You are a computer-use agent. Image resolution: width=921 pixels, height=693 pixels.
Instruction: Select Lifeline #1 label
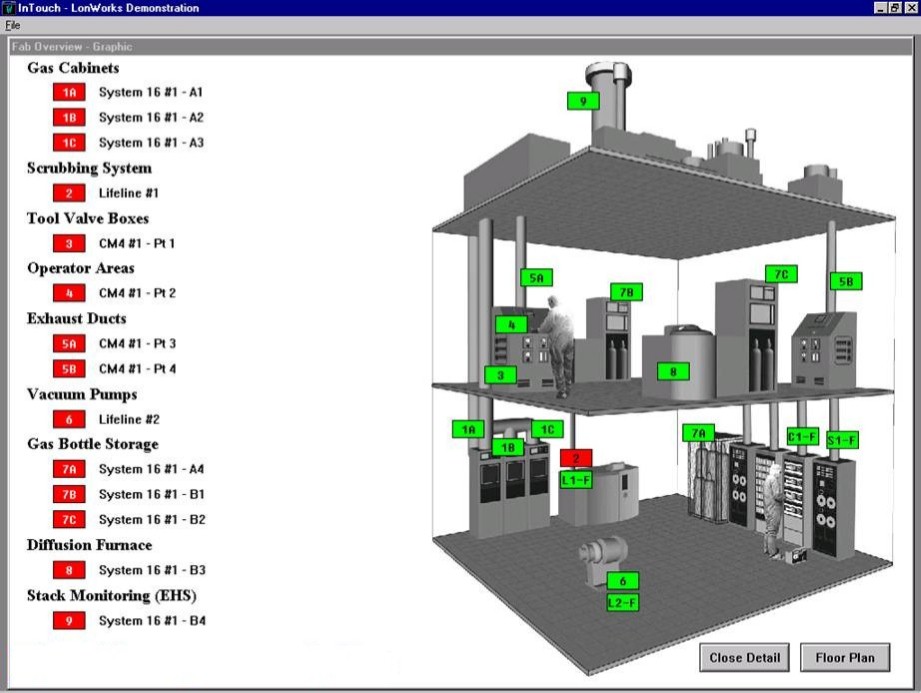click(128, 193)
